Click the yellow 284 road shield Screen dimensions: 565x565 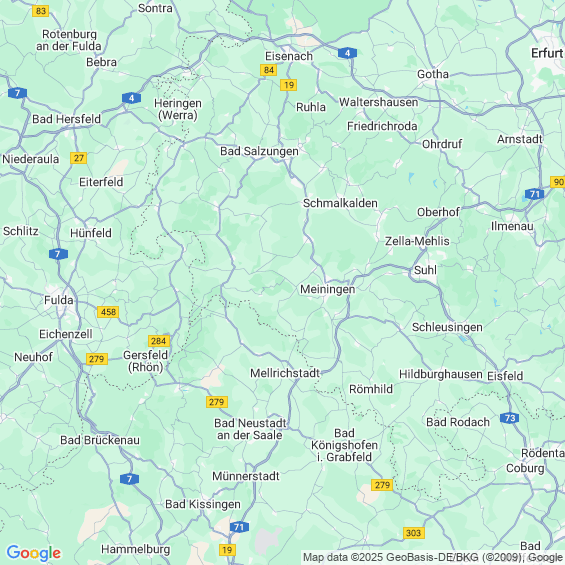pos(159,341)
